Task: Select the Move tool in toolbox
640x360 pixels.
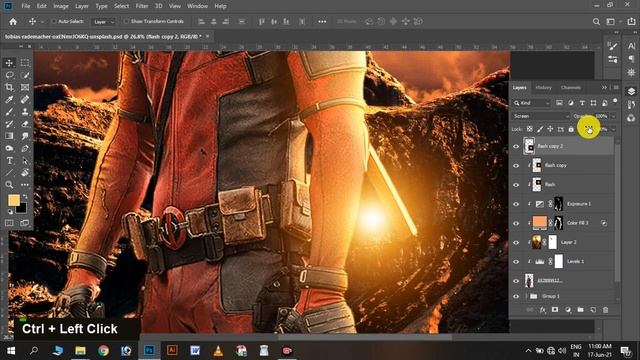Action: point(9,63)
